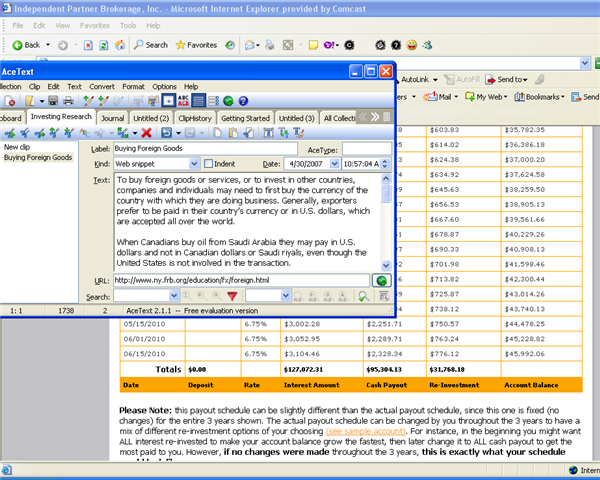The height and width of the screenshot is (480, 600).
Task: Click the Text area scrollbar thumb
Action: (386, 194)
